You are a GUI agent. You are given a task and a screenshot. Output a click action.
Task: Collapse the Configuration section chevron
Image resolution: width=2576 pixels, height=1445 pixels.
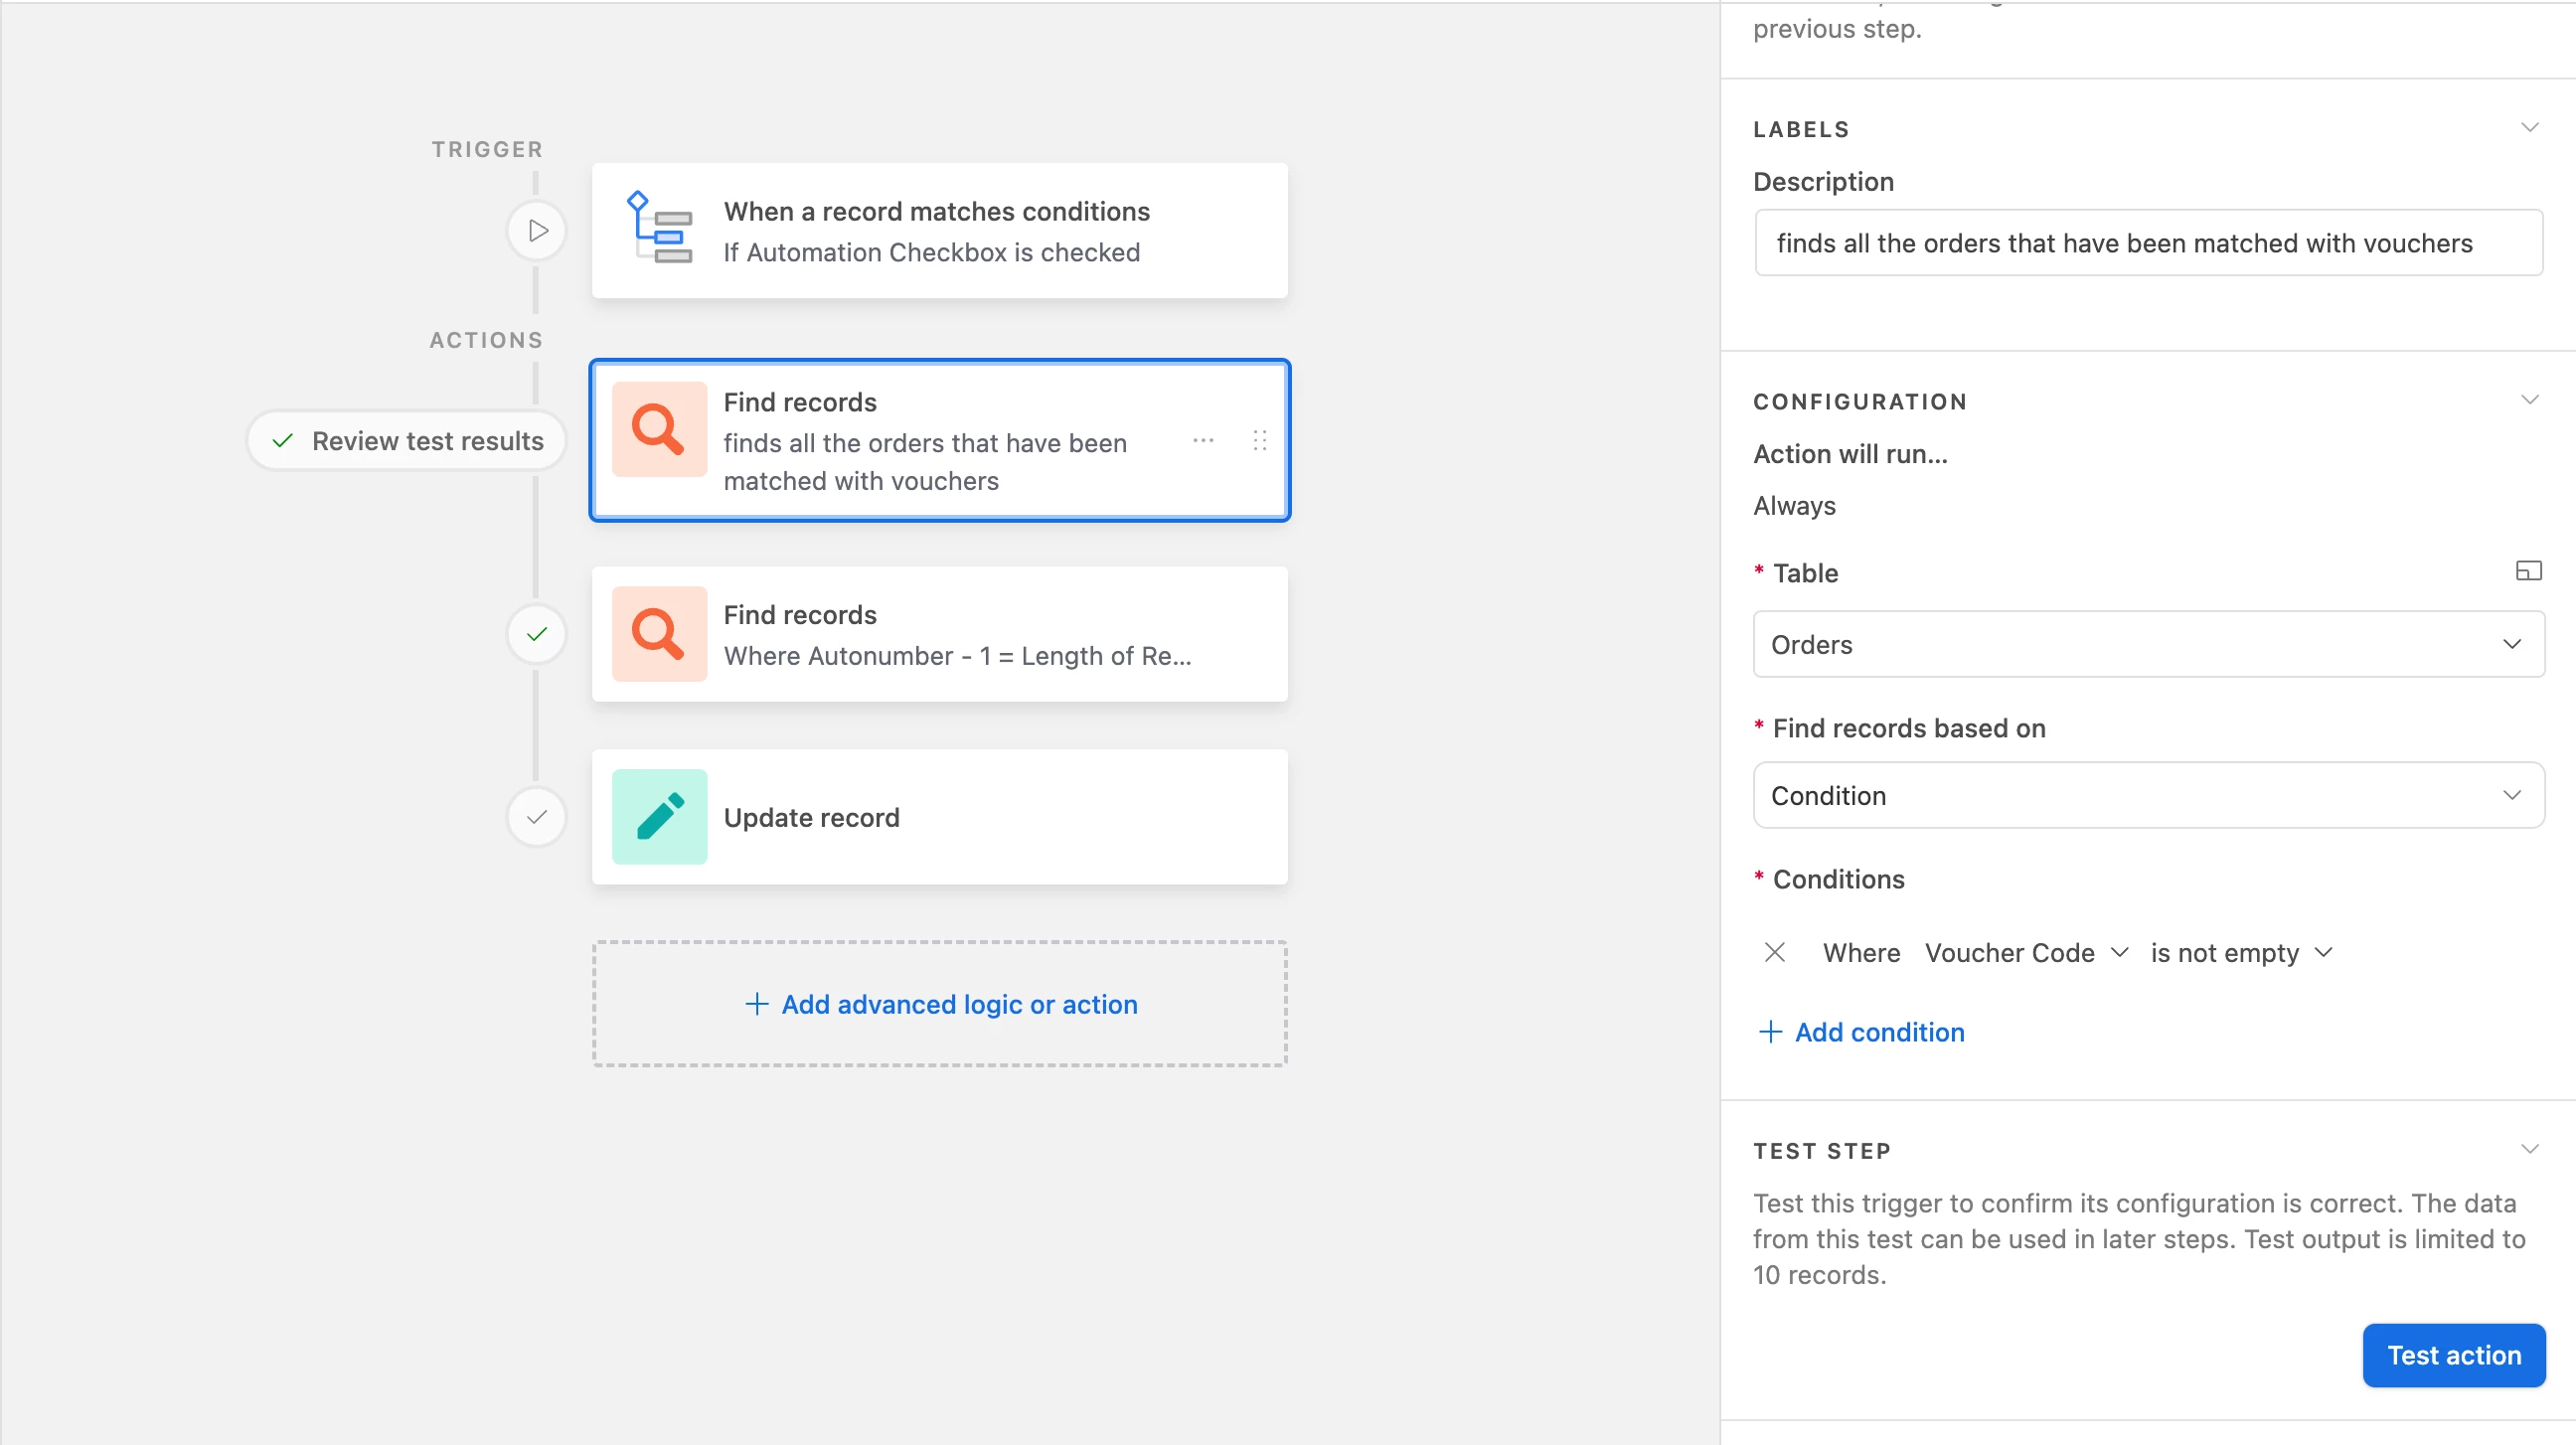[2529, 400]
